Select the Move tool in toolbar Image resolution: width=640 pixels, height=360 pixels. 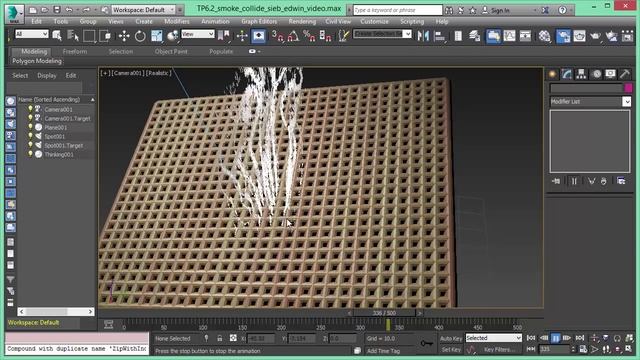[x=124, y=36]
